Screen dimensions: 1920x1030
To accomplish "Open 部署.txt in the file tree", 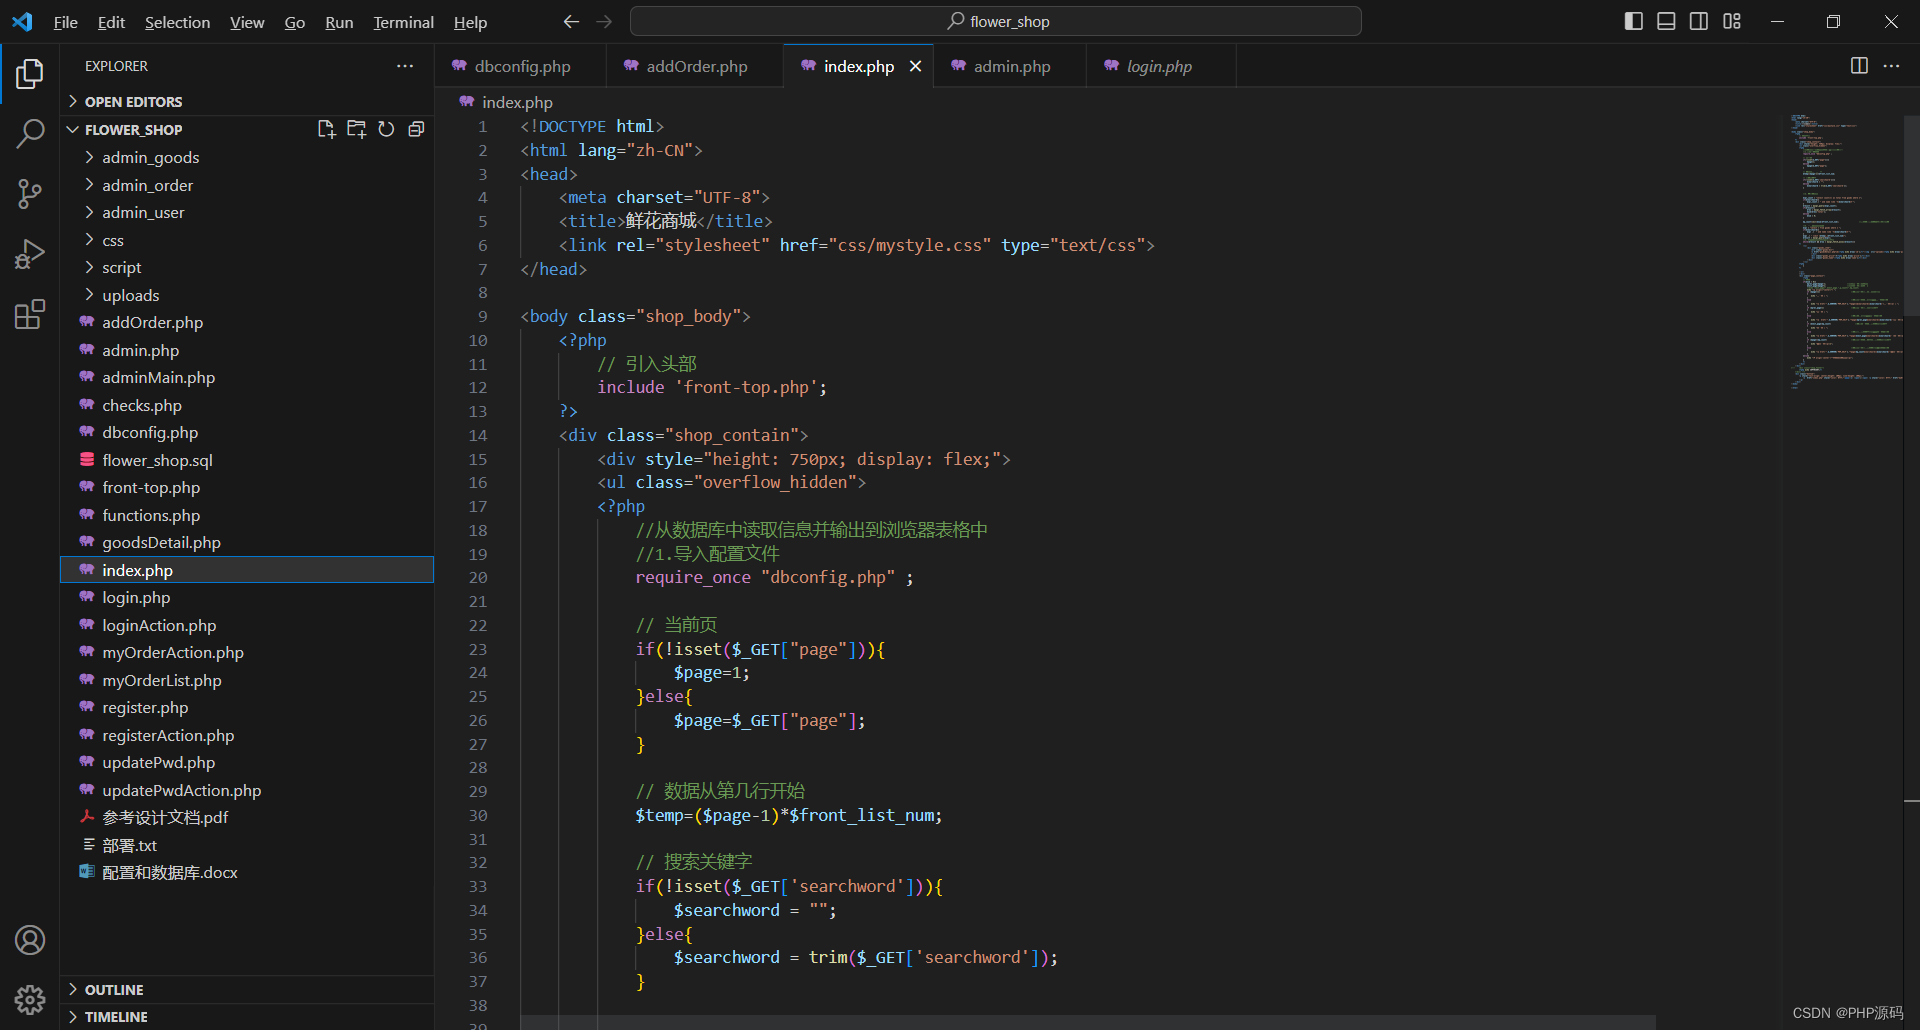I will tap(247, 845).
